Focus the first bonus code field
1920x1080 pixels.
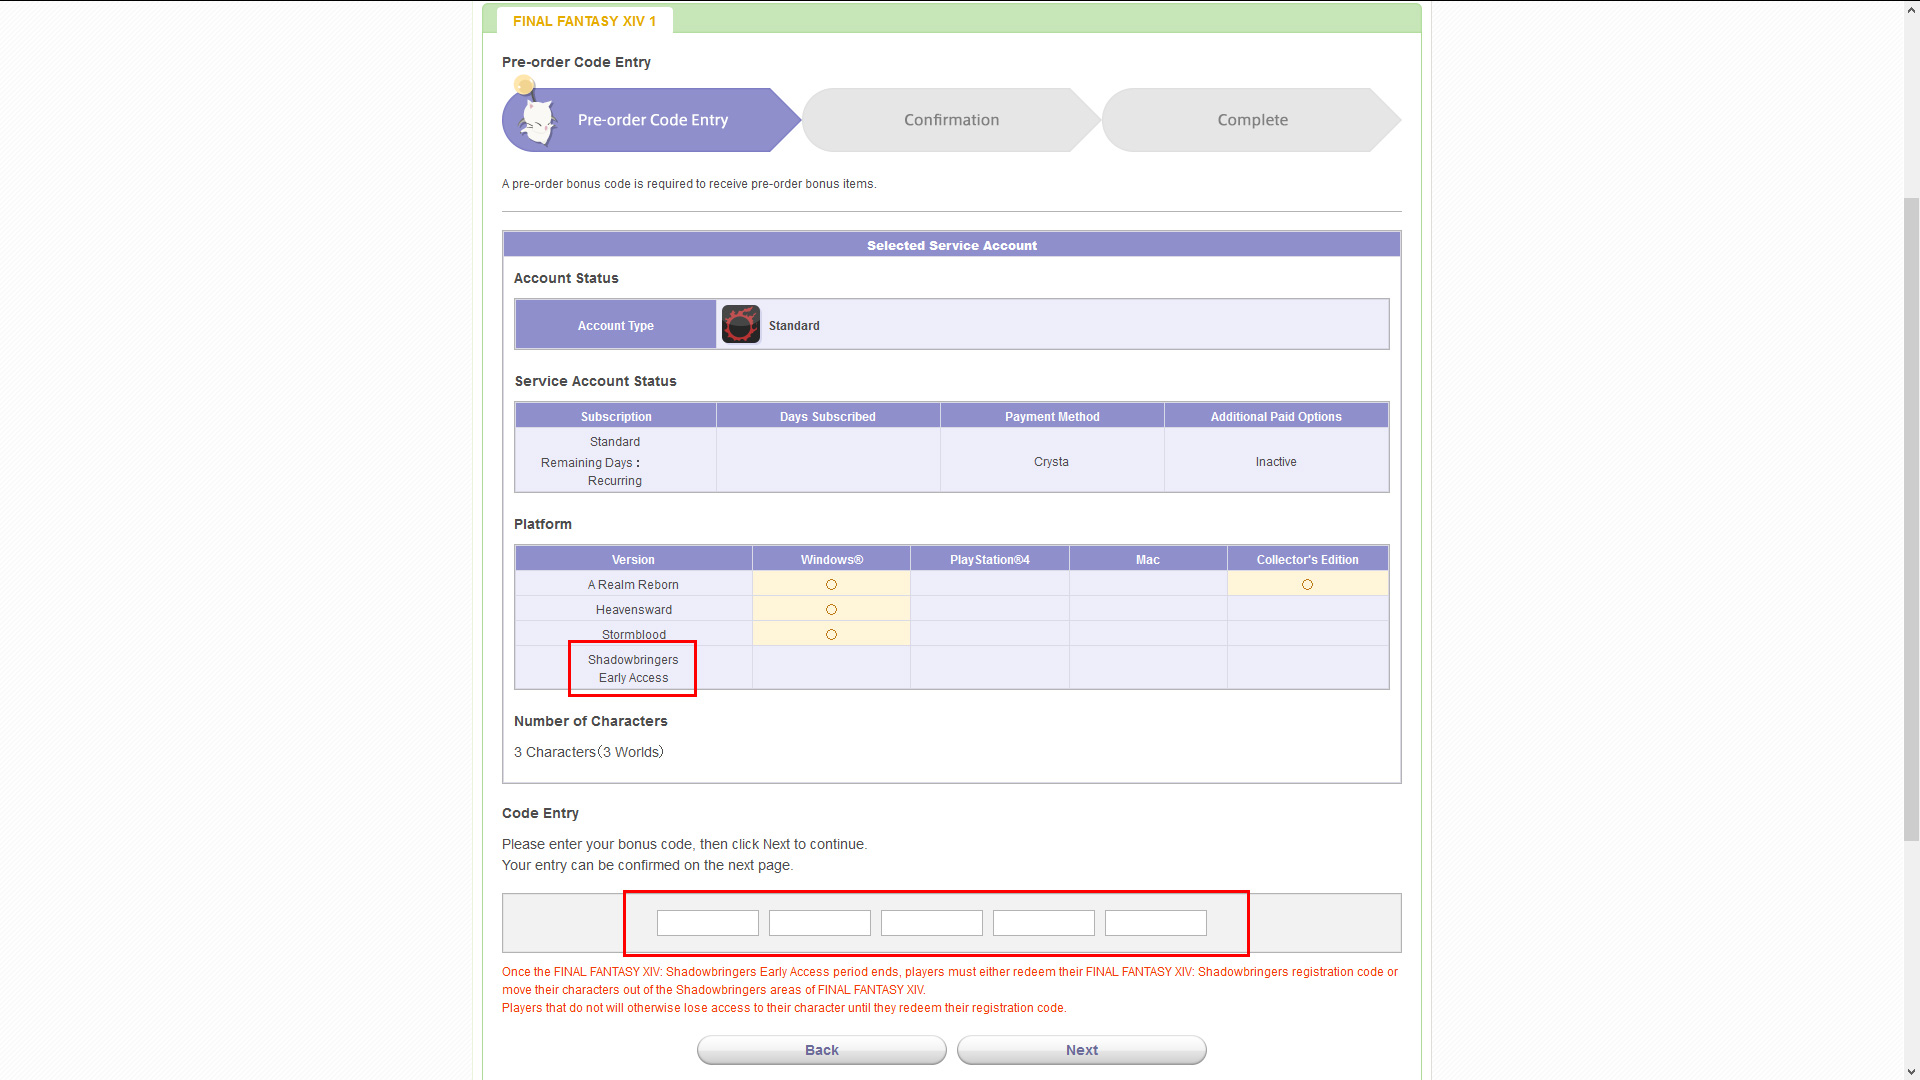point(708,923)
